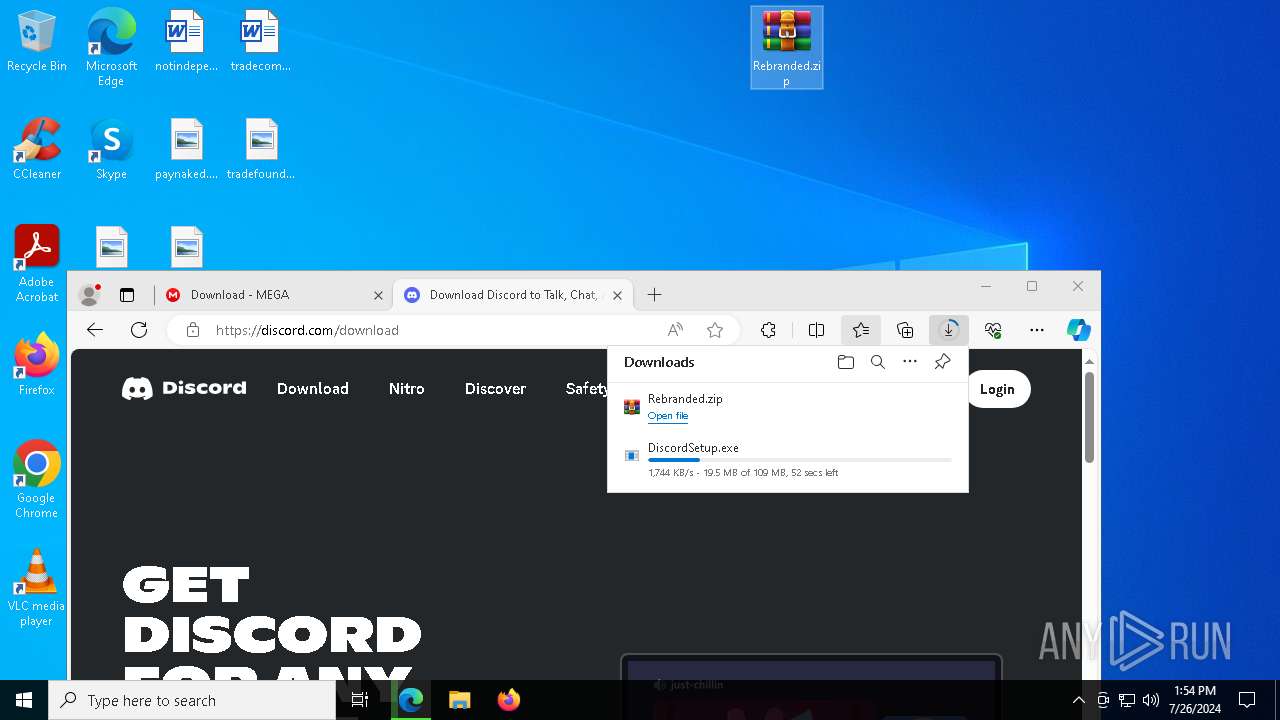The height and width of the screenshot is (720, 1280).
Task: Search downloads in Downloads panel
Action: point(878,362)
